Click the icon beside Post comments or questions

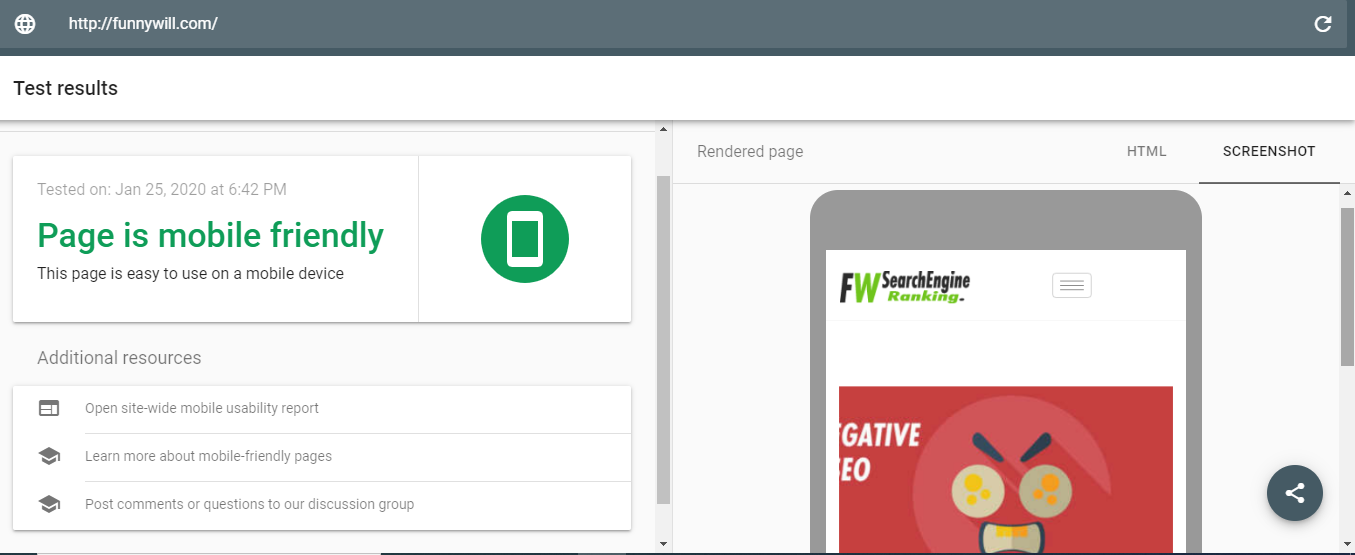coord(49,504)
